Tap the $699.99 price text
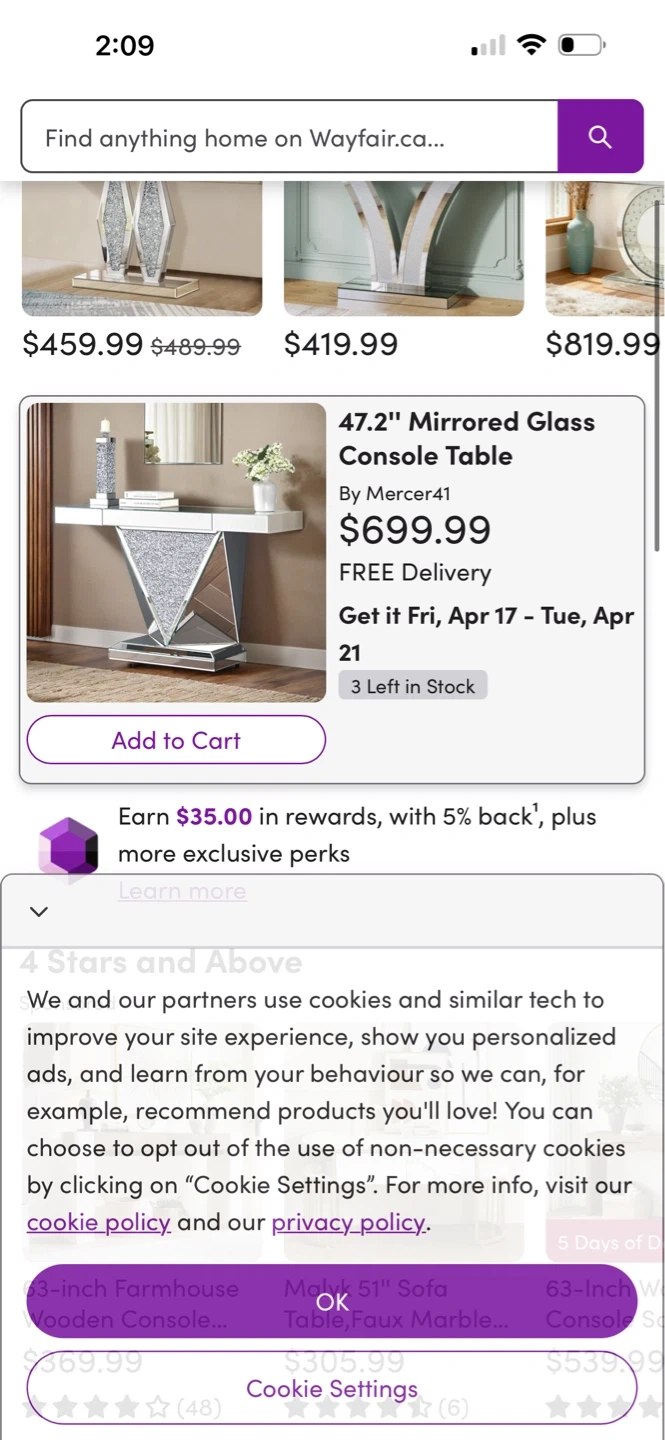Viewport: 665px width, 1440px height. (x=414, y=530)
